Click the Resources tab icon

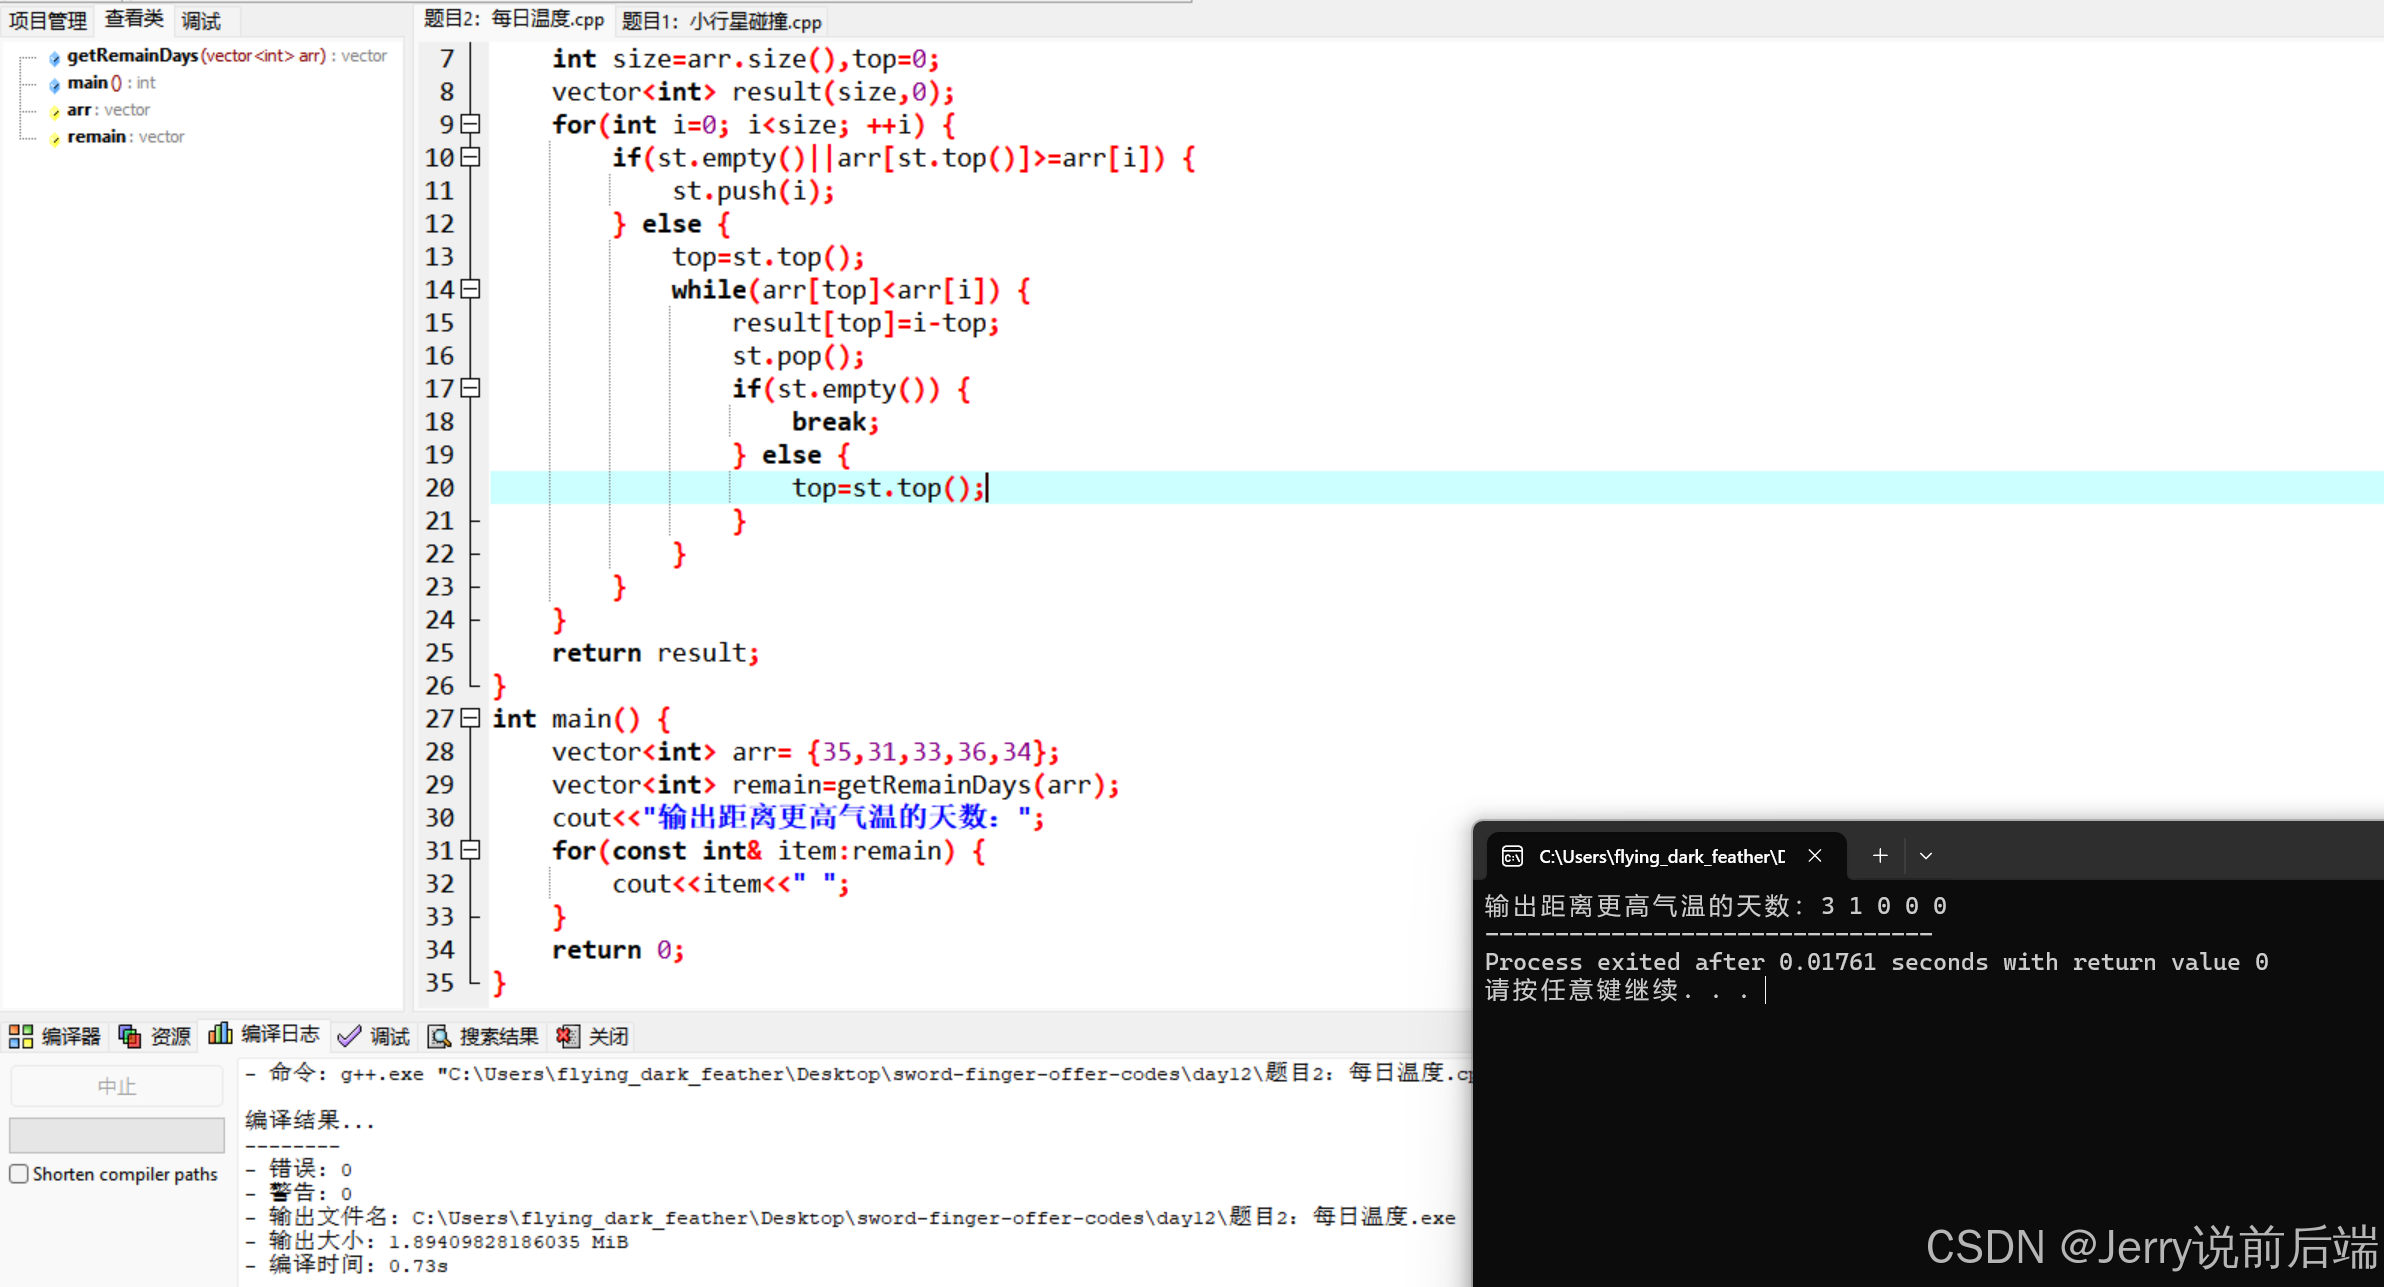[130, 1037]
